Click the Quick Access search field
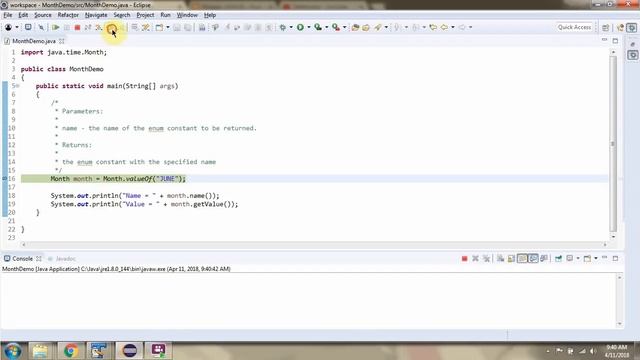 574,27
